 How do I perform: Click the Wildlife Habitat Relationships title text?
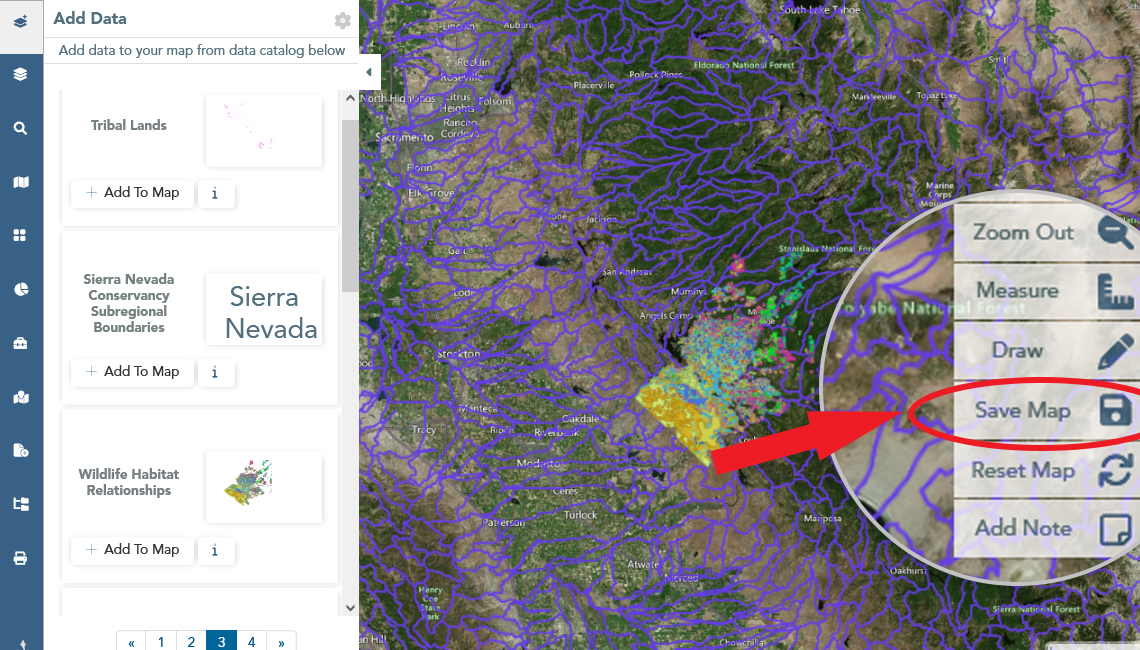pyautogui.click(x=129, y=482)
